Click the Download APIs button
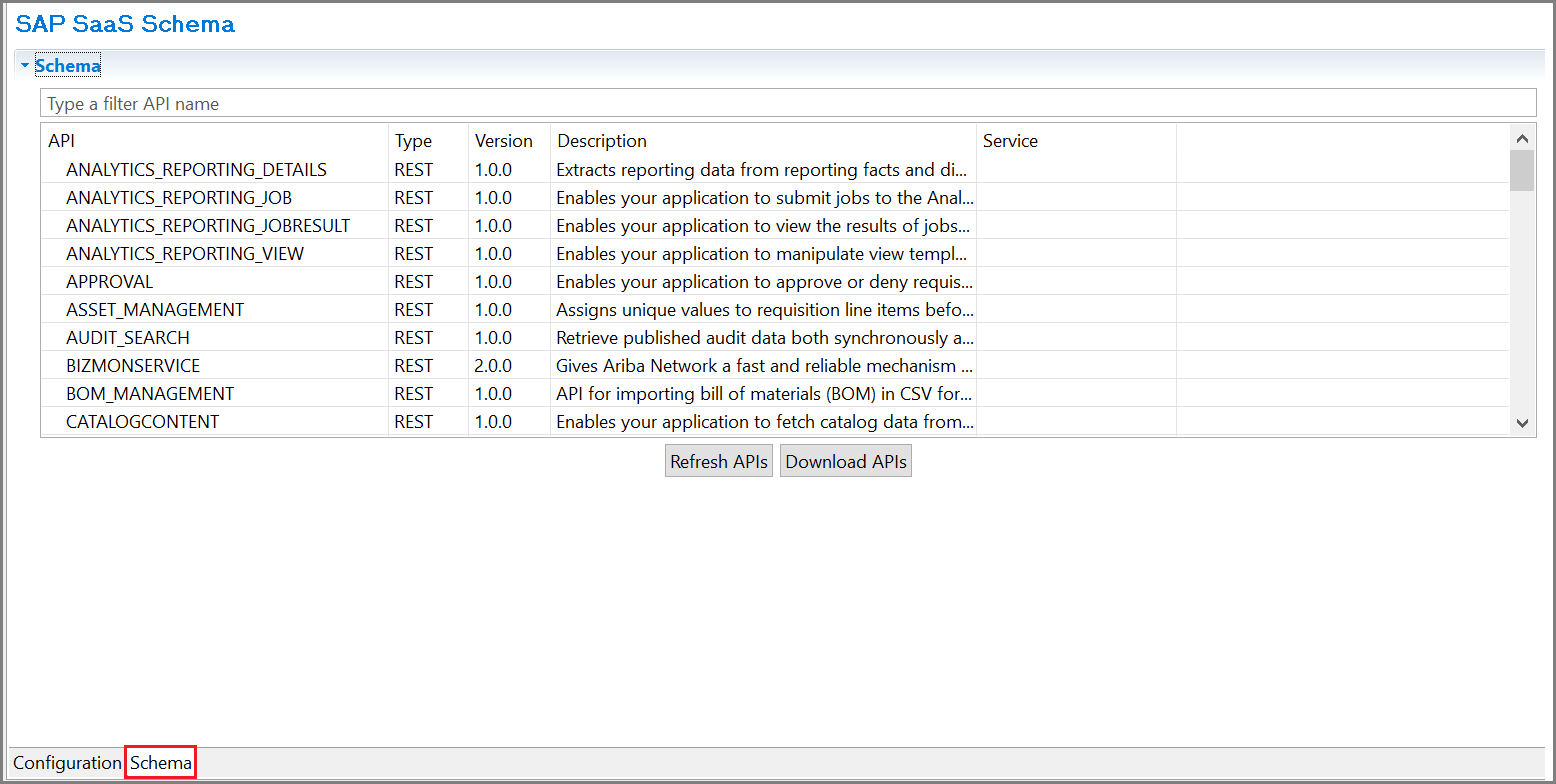Screen dimensions: 1556x784 [x=846, y=461]
